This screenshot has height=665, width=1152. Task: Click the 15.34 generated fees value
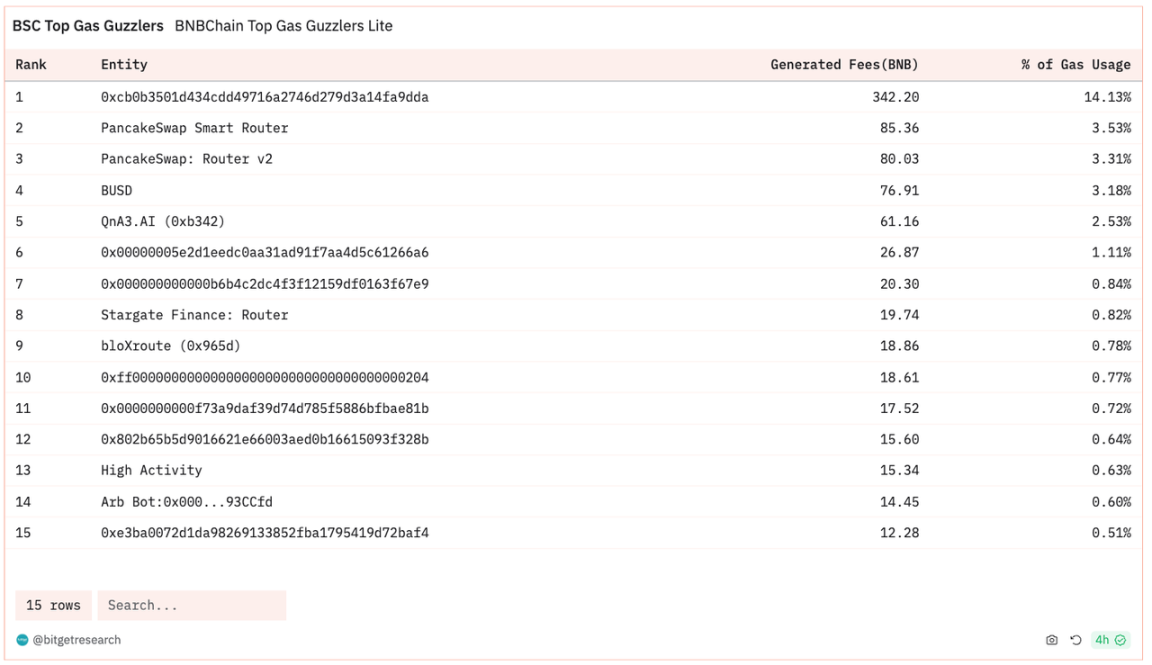899,470
